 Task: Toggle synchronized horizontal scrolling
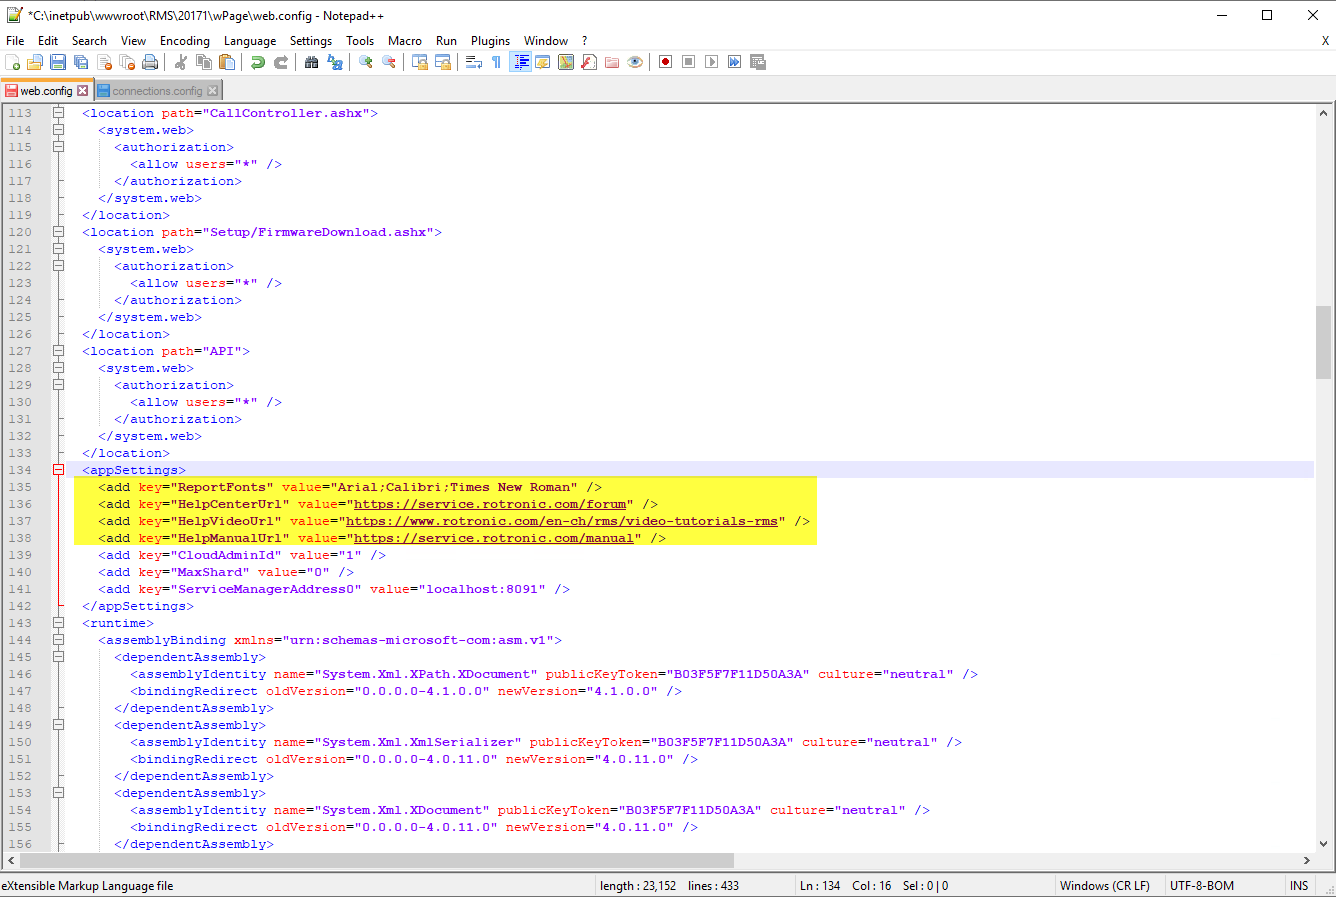(443, 62)
